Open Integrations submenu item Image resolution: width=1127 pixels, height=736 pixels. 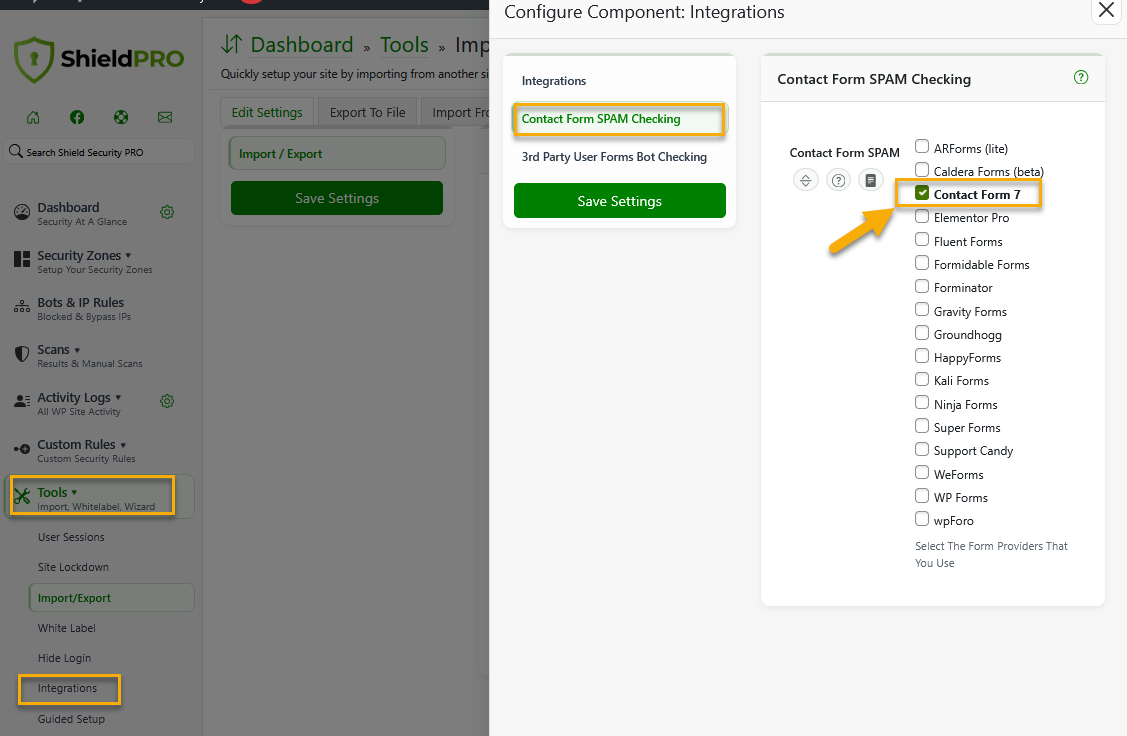click(x=67, y=689)
